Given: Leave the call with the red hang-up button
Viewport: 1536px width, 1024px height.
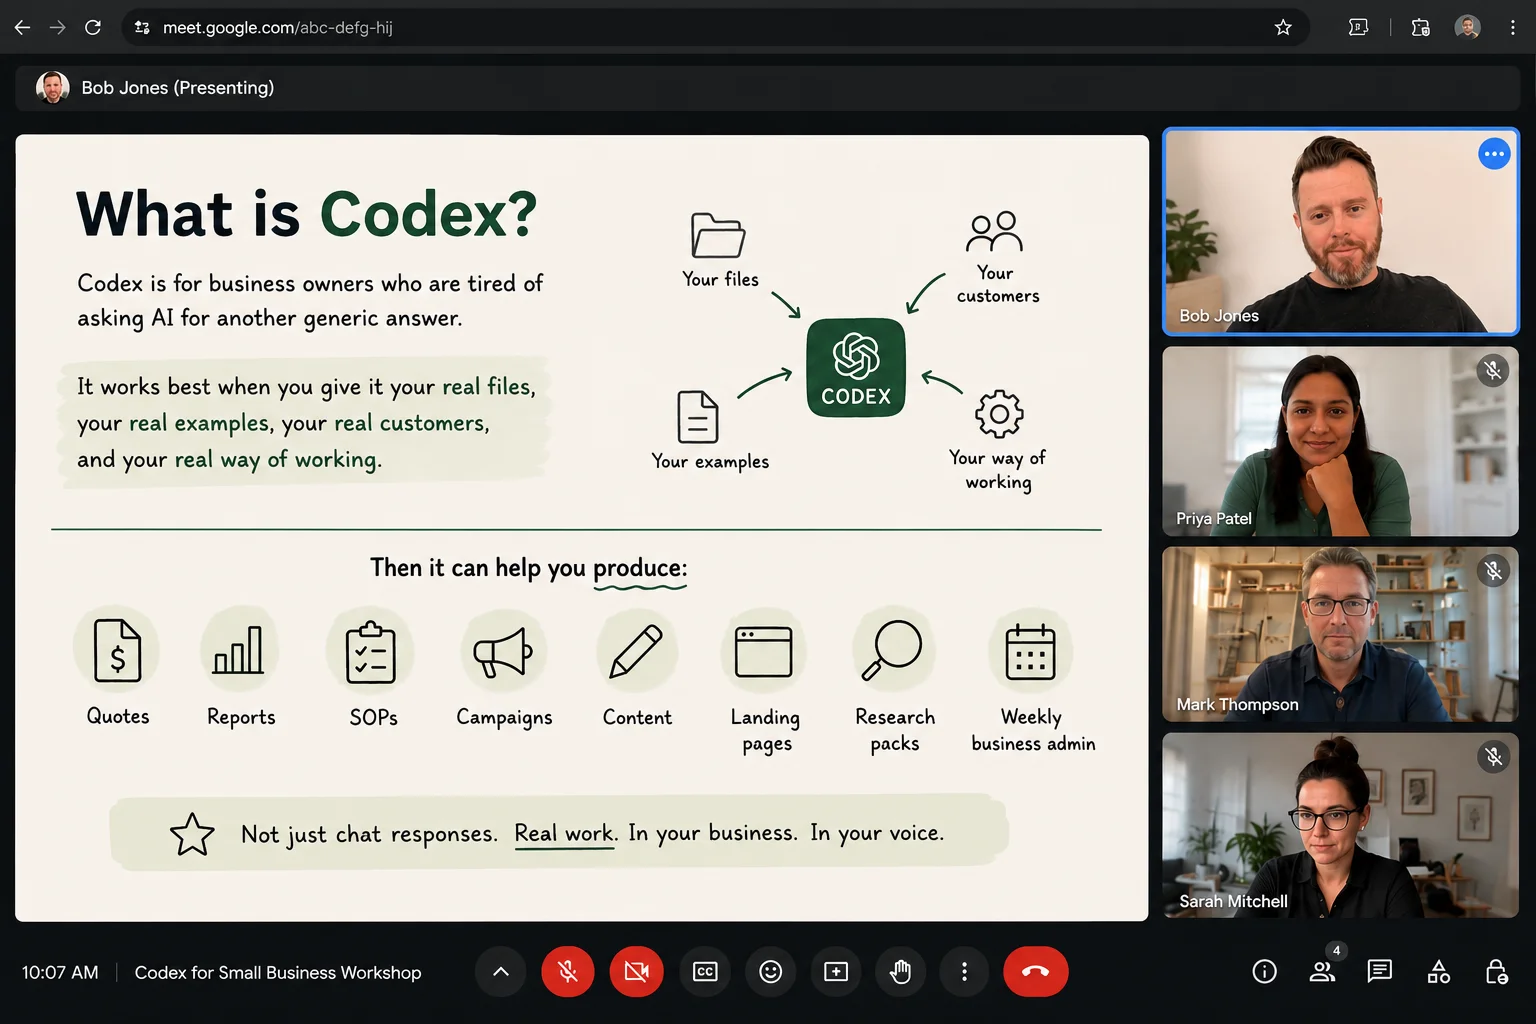Looking at the screenshot, I should pyautogui.click(x=1036, y=971).
